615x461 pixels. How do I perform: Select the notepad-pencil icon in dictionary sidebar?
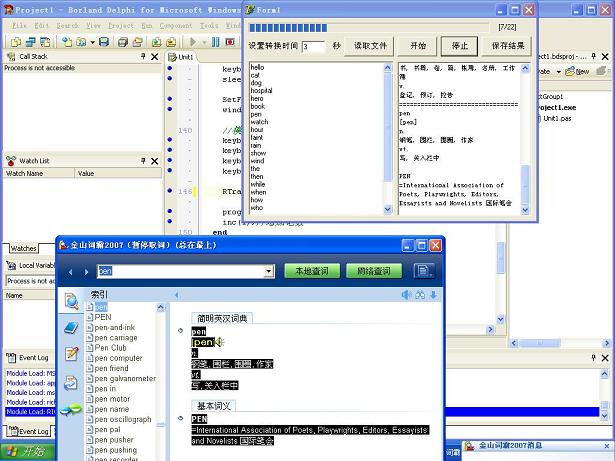tap(71, 353)
